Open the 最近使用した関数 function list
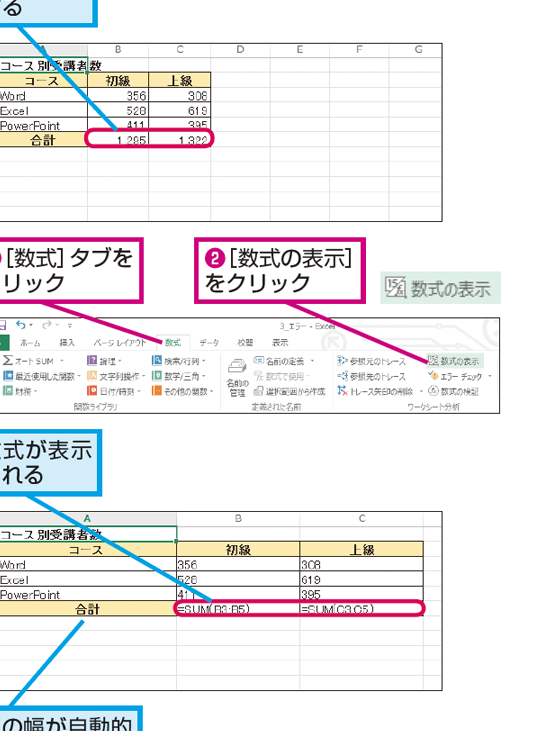The image size is (540, 731). coord(42,376)
